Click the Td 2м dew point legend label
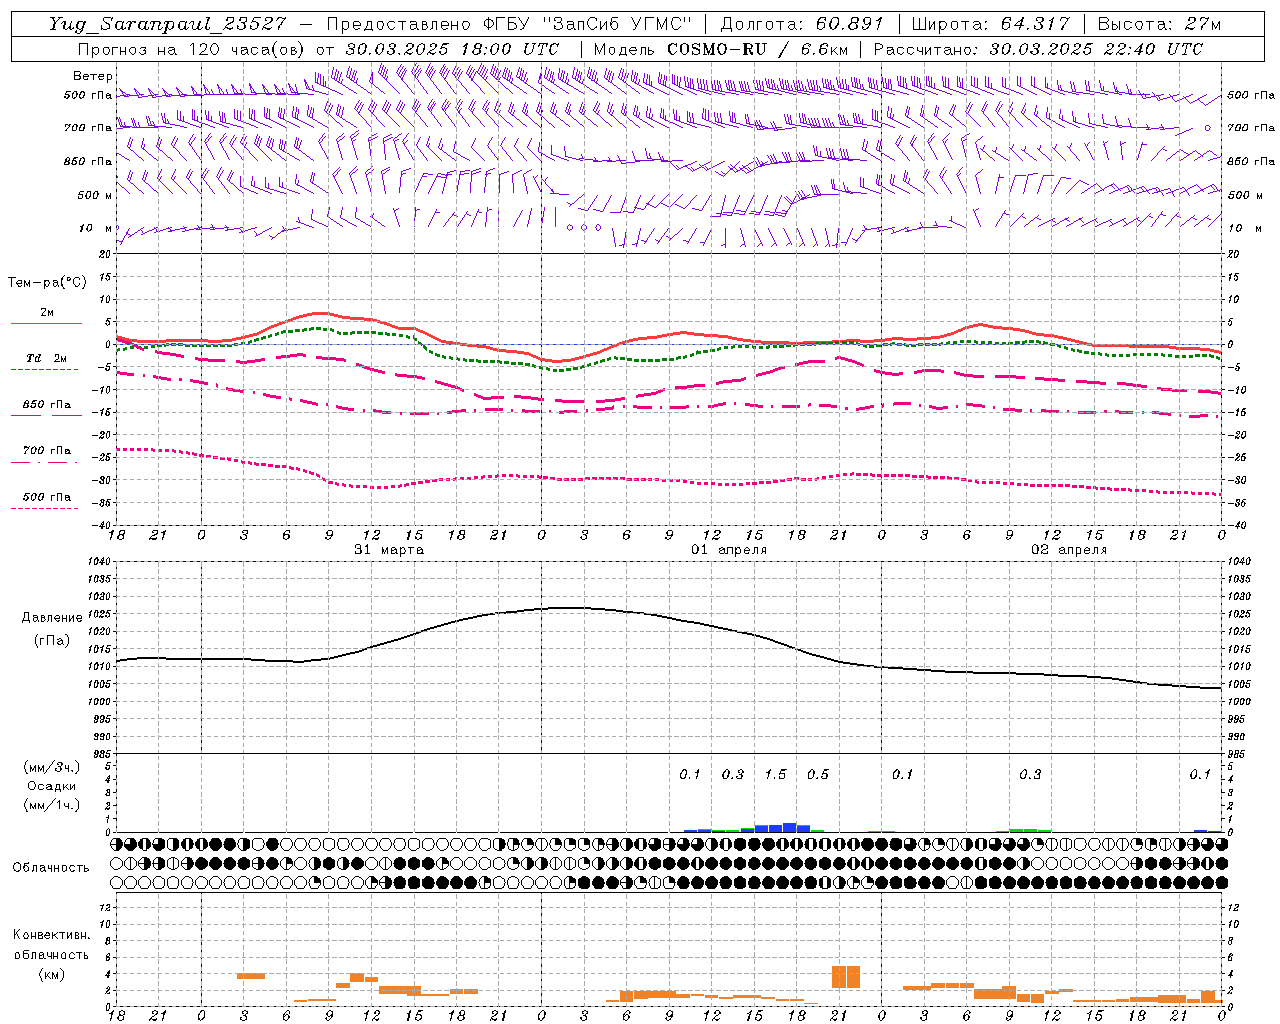1280x1024 pixels. pyautogui.click(x=47, y=358)
